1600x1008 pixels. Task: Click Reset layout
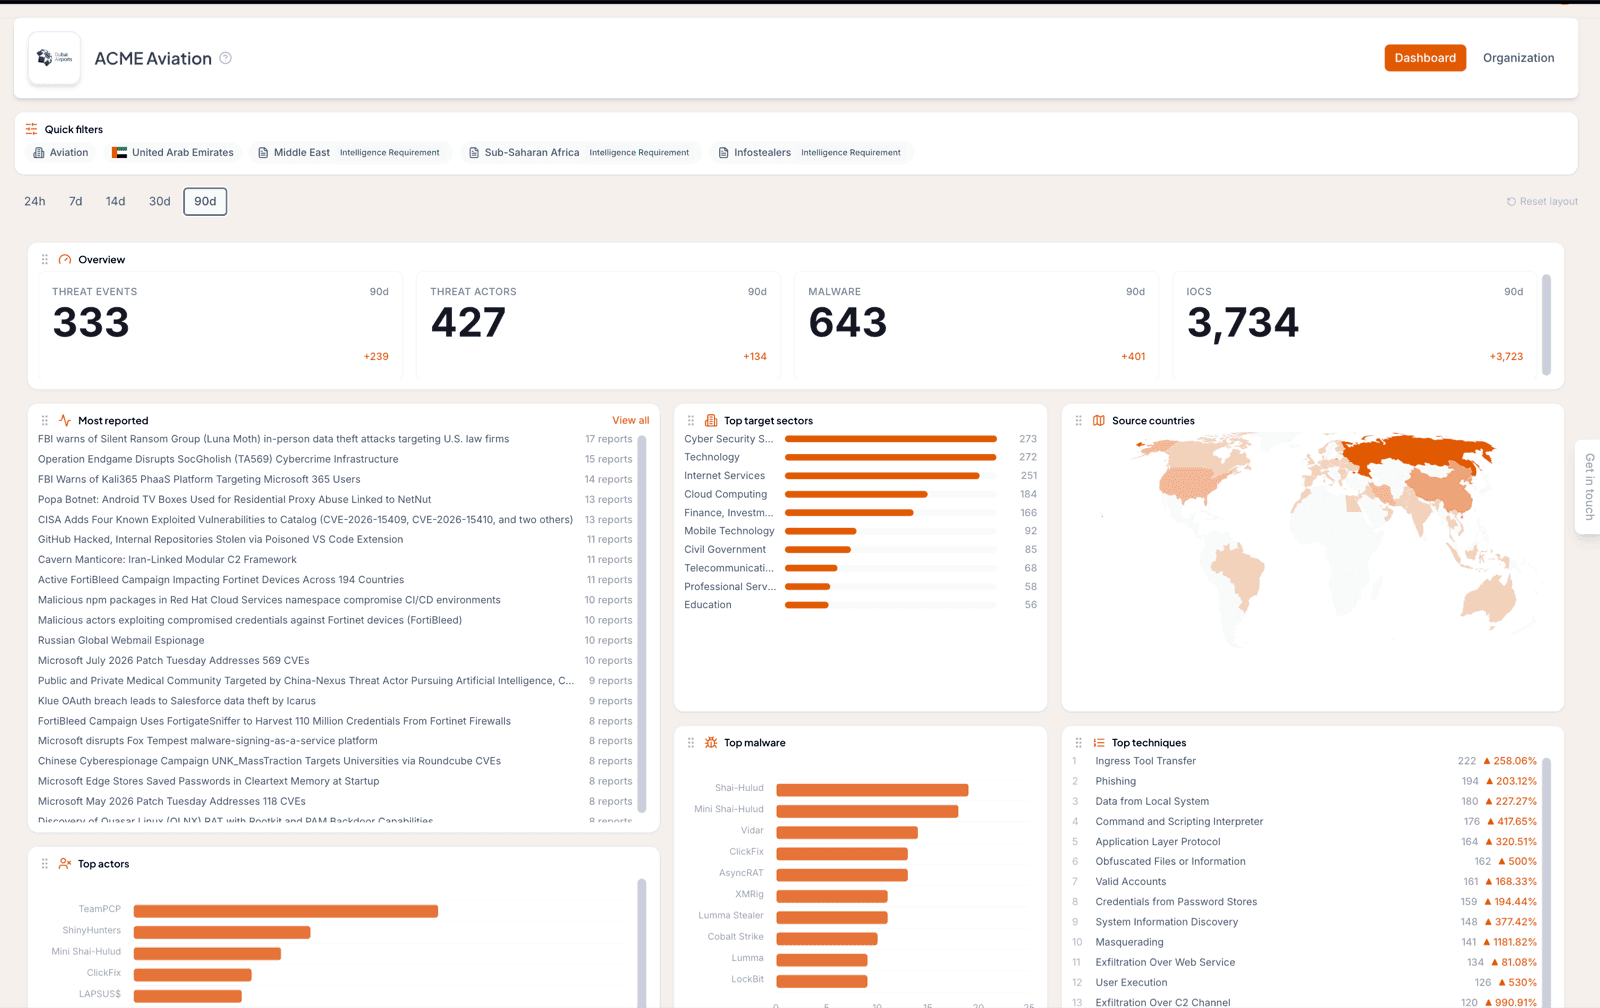(x=1542, y=202)
